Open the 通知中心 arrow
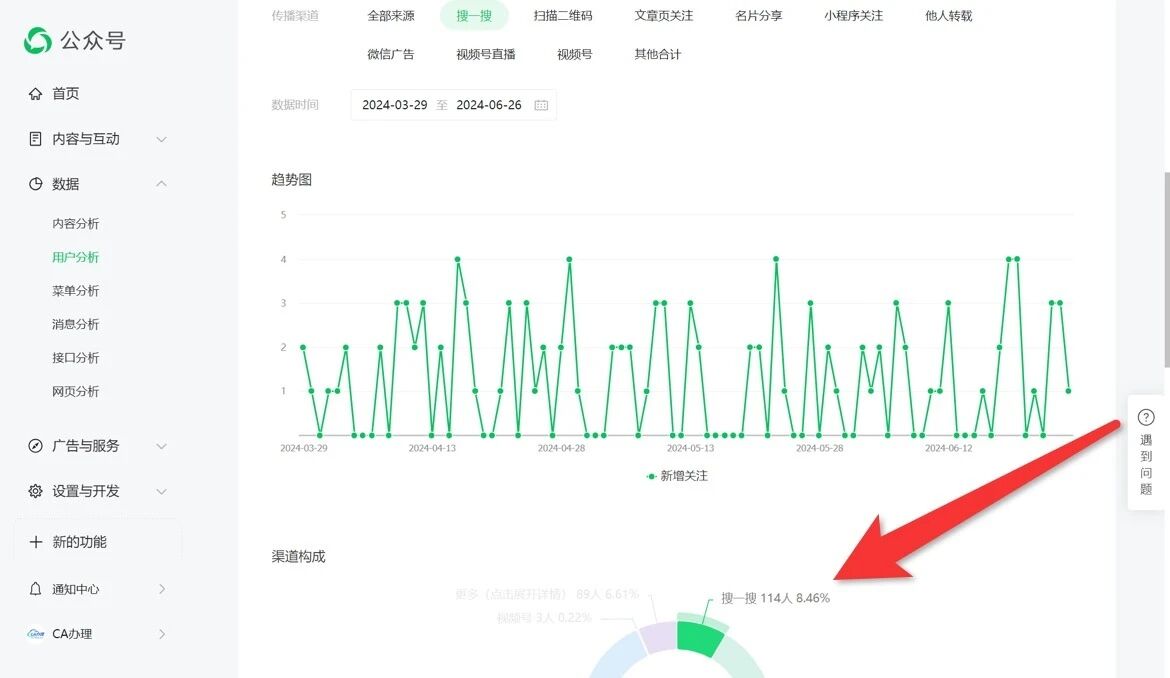The width and height of the screenshot is (1170, 678). [x=162, y=589]
